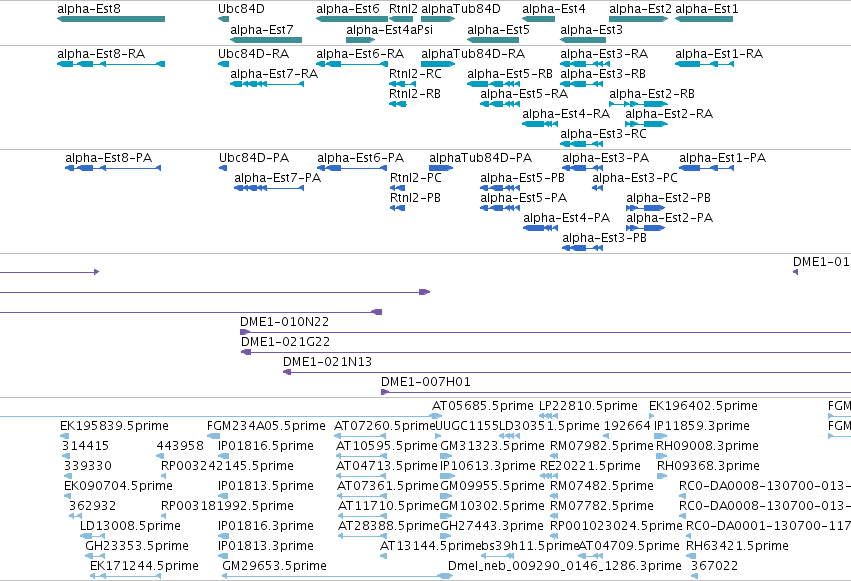This screenshot has width=851, height=581.
Task: Click the alpha-Est3-PC protein label
Action: 635,178
